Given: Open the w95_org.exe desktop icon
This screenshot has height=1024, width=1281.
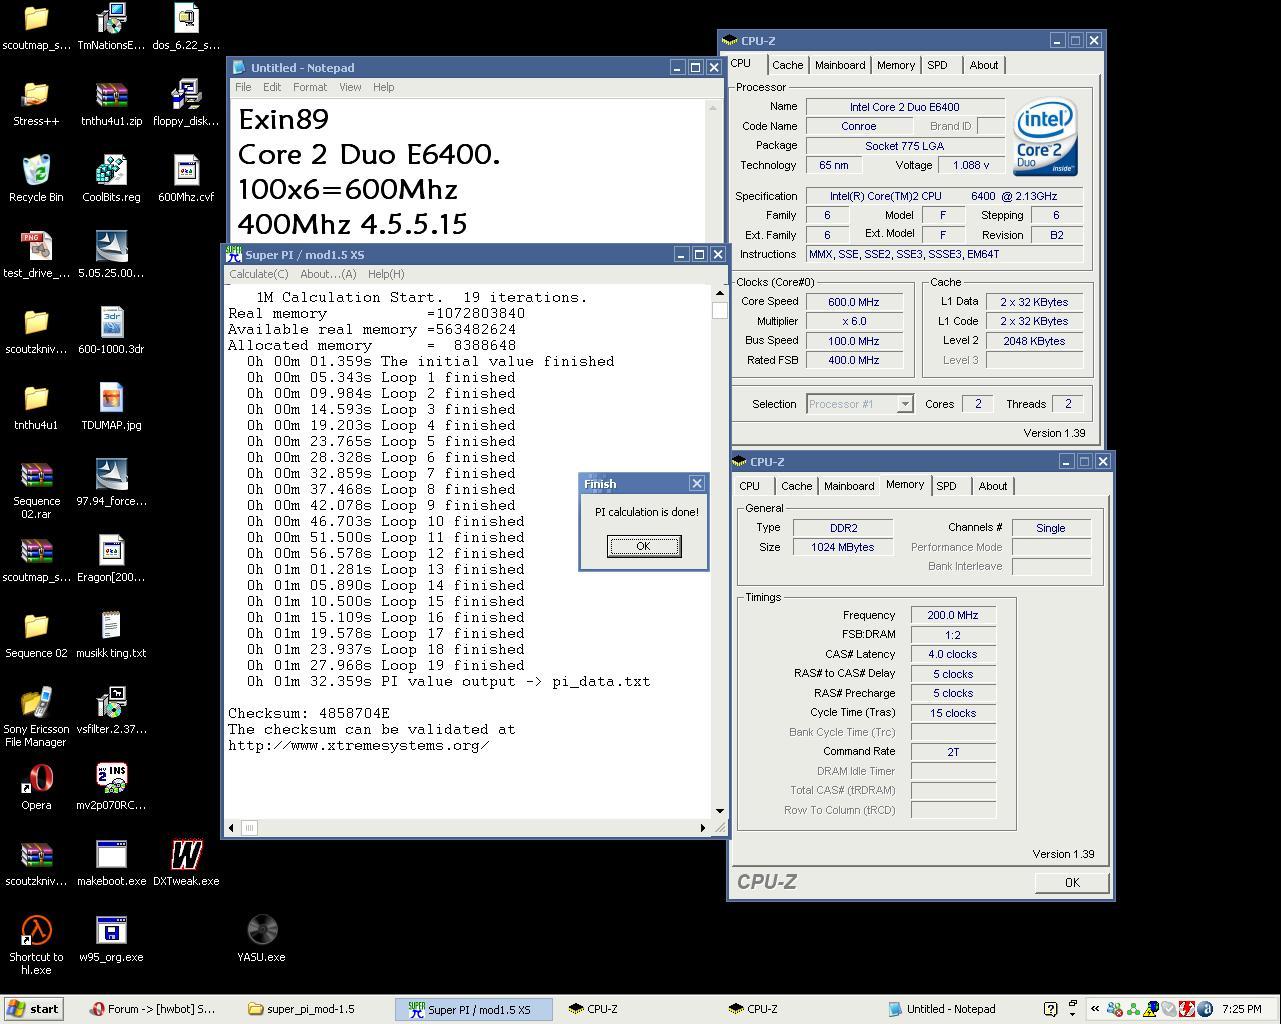Looking at the screenshot, I should [111, 938].
